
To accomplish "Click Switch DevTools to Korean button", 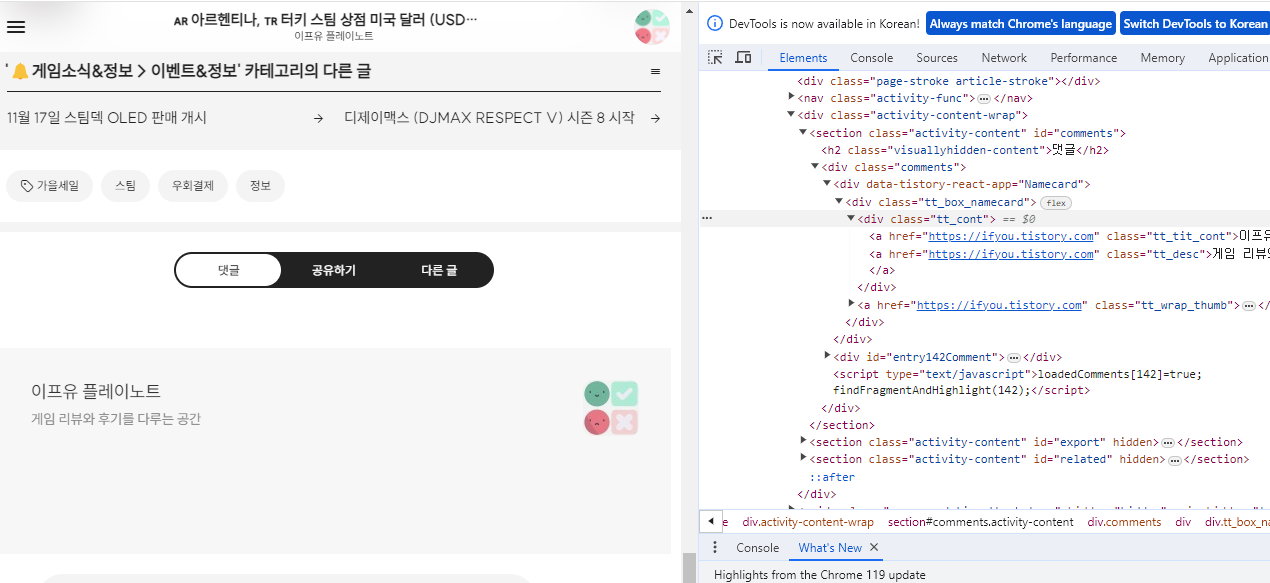I will pos(1195,24).
